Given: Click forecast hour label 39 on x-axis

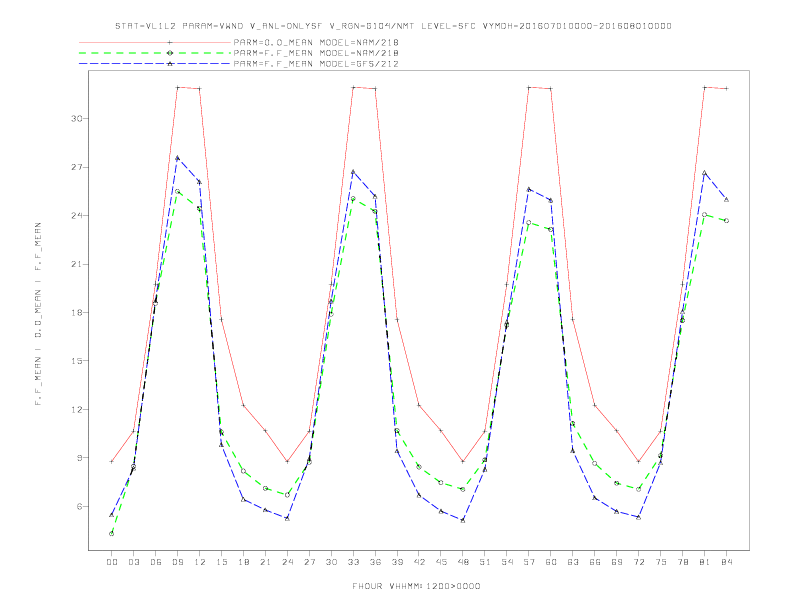Looking at the screenshot, I should click(397, 562).
